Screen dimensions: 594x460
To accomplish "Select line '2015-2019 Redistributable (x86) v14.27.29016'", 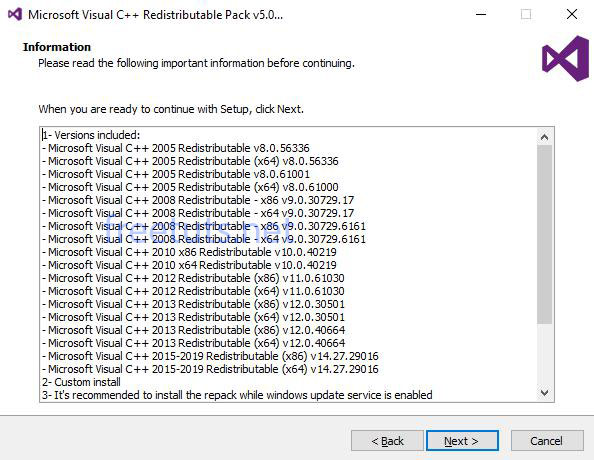I will click(210, 356).
